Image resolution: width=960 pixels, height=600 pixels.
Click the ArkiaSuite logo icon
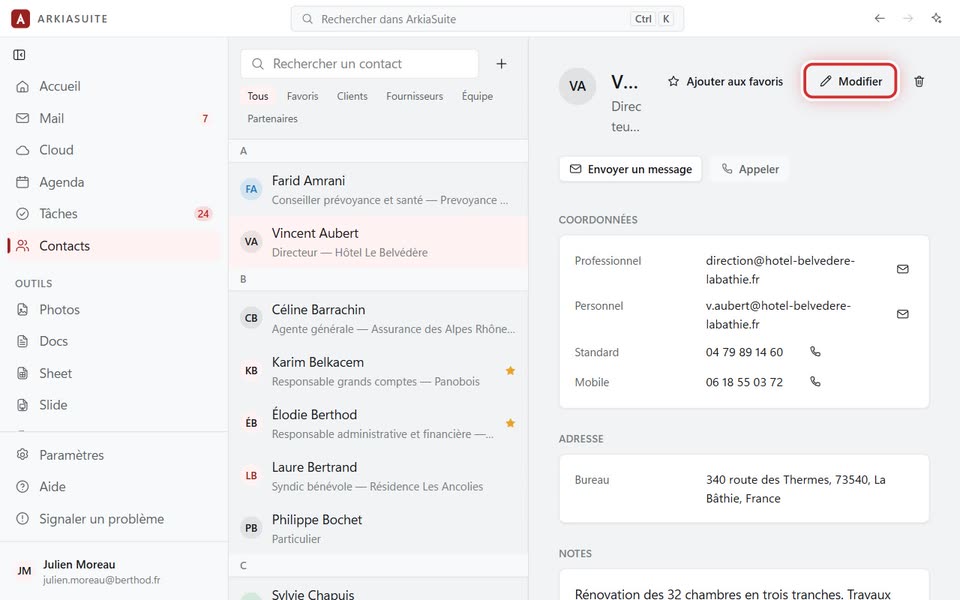click(x=20, y=19)
